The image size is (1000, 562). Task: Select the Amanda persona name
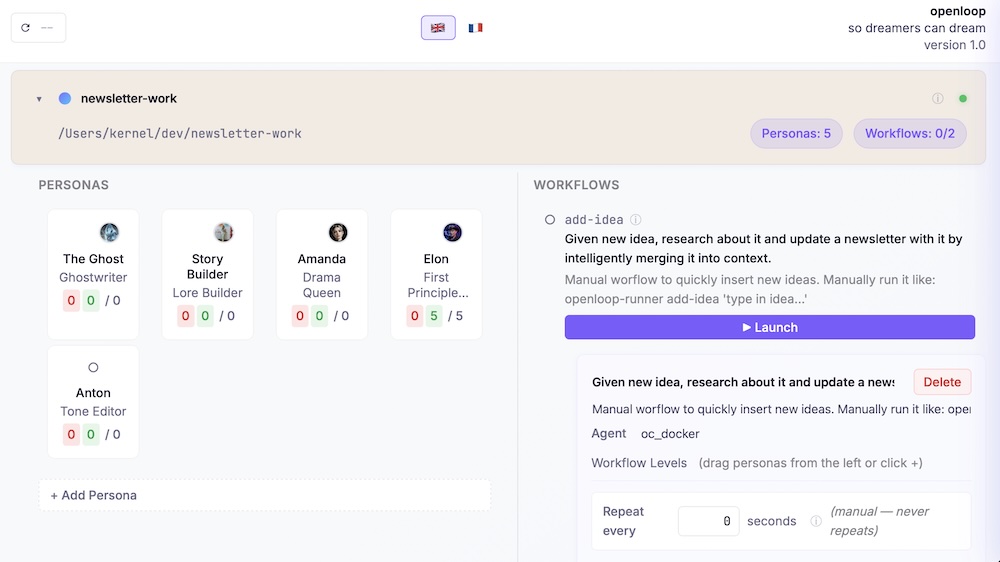click(x=321, y=259)
